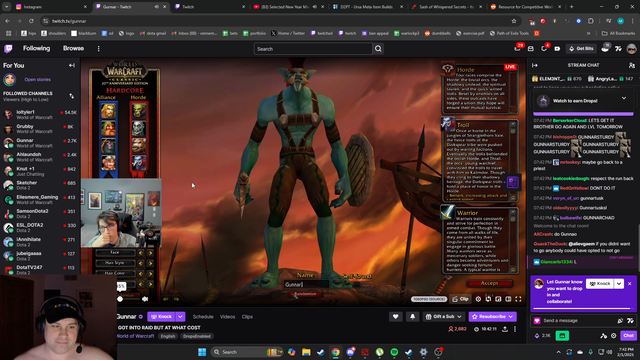640x360 pixels.
Task: Open loltyler1 channel in sidebar
Action: pos(40,114)
